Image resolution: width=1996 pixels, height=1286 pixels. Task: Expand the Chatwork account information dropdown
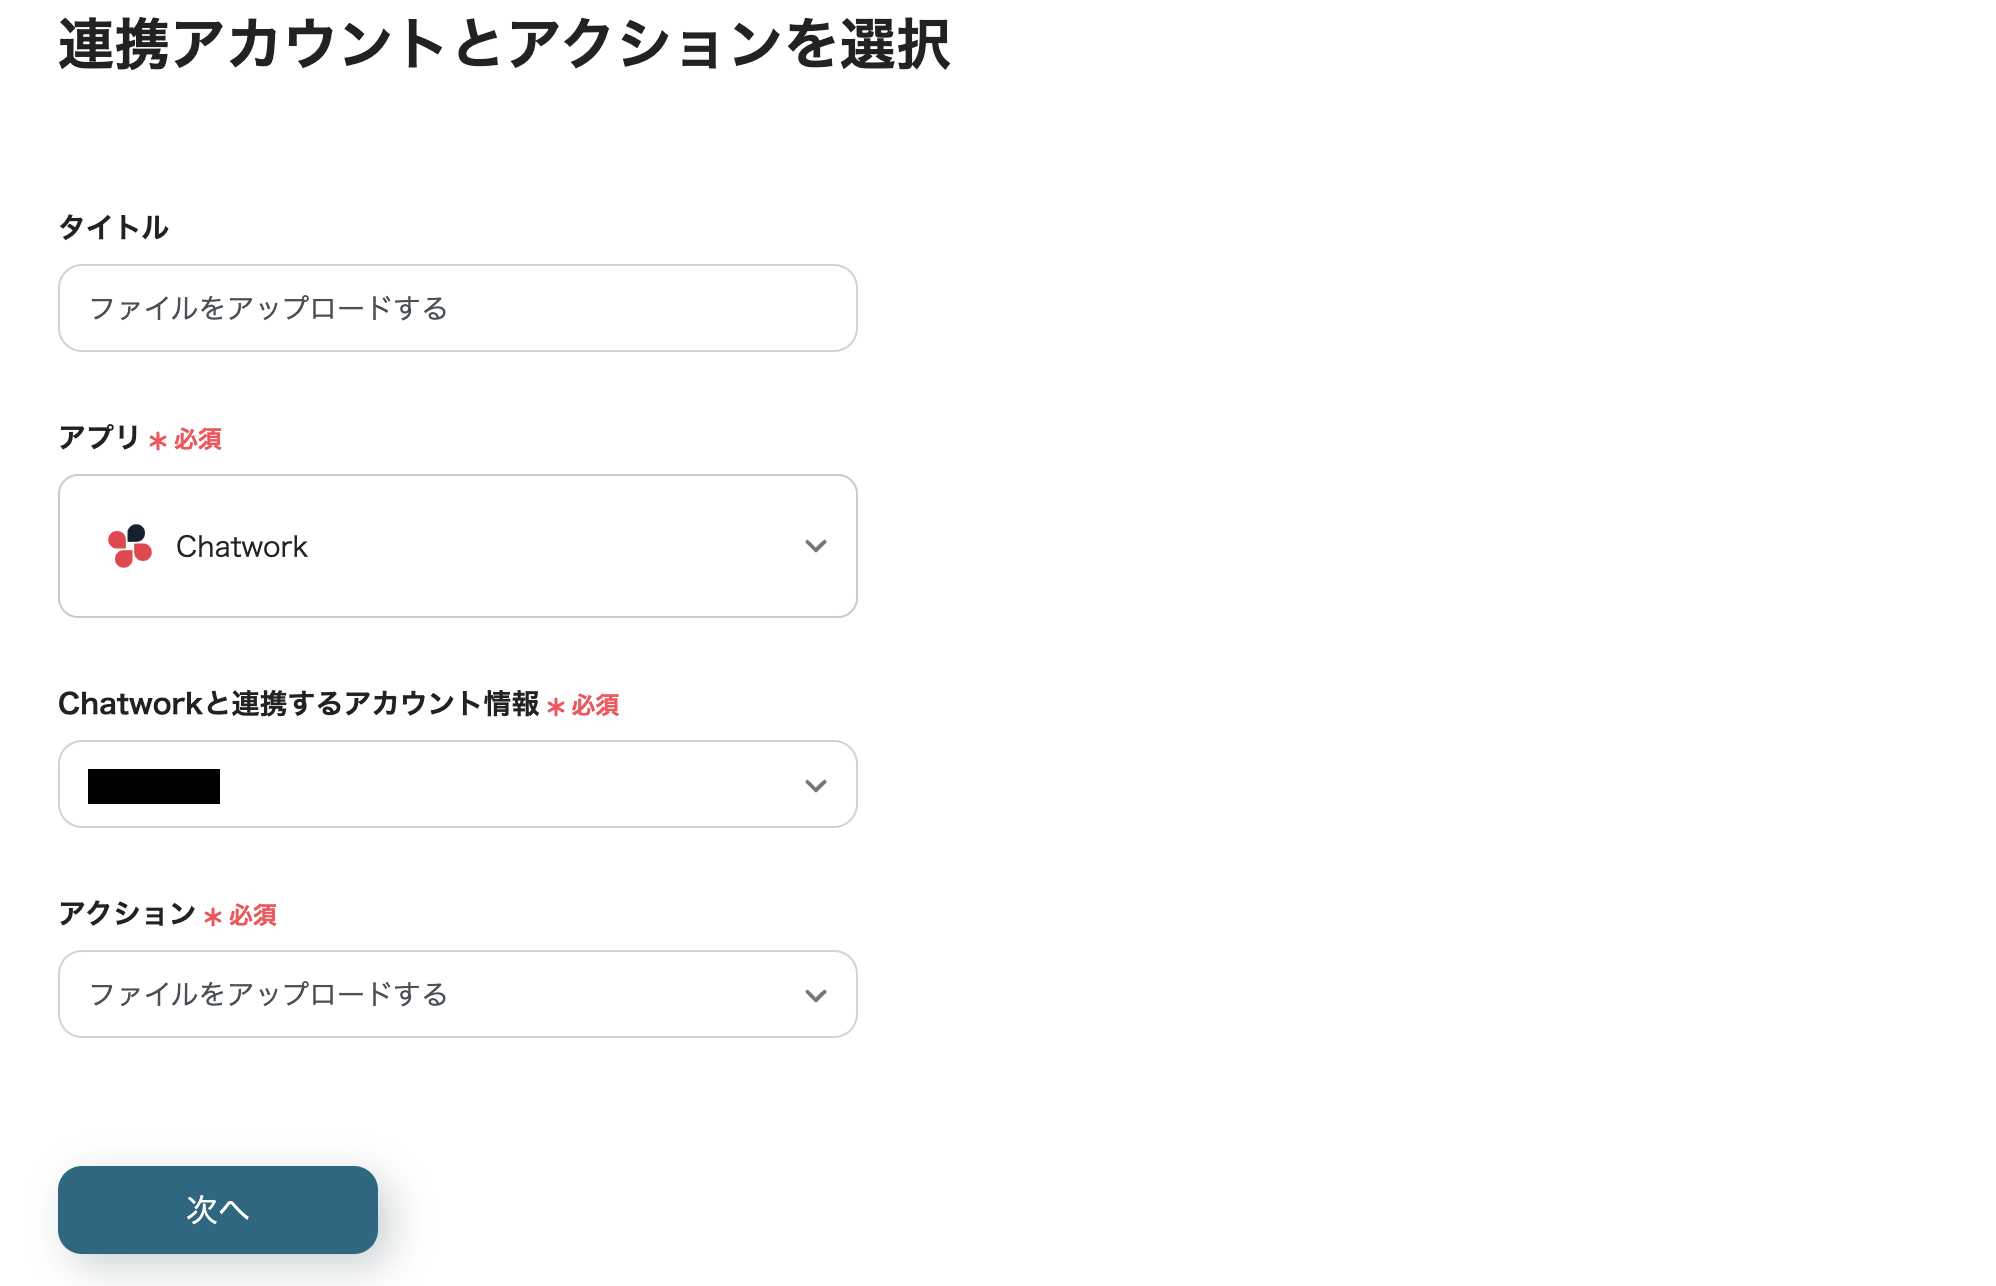[x=457, y=784]
